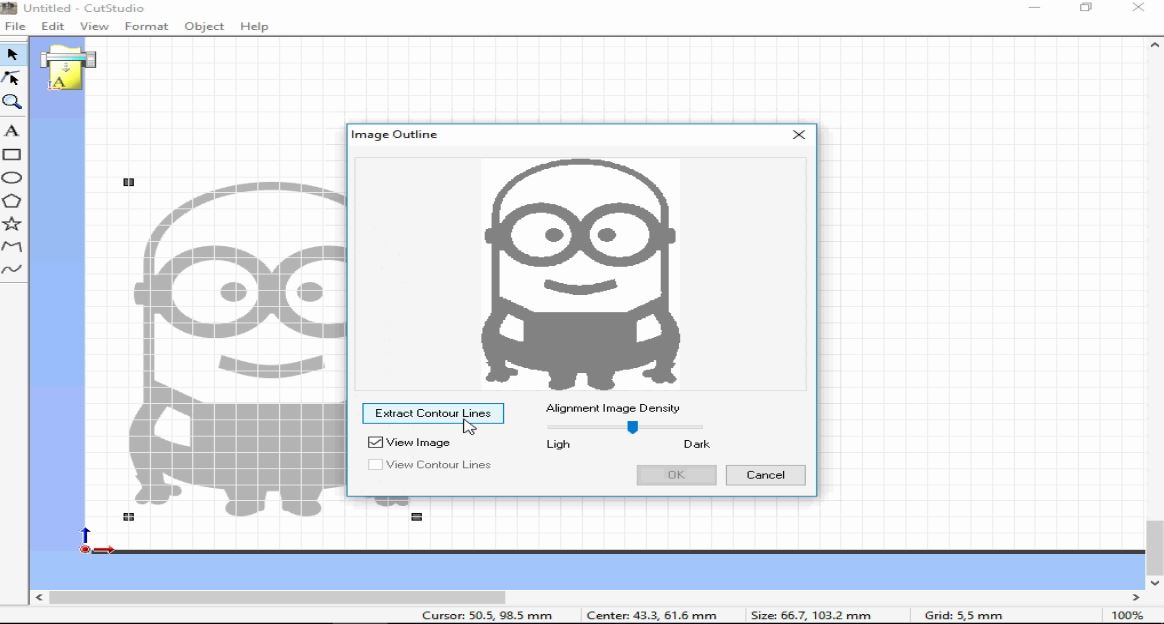The height and width of the screenshot is (624, 1164).
Task: Click the Ligh label
Action: tap(558, 444)
